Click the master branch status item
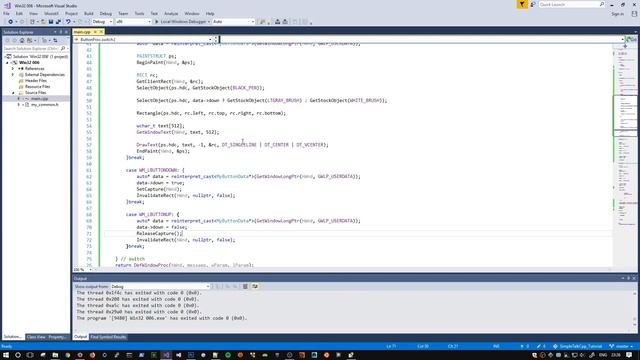Screen dimensions: 640x360 621,346
